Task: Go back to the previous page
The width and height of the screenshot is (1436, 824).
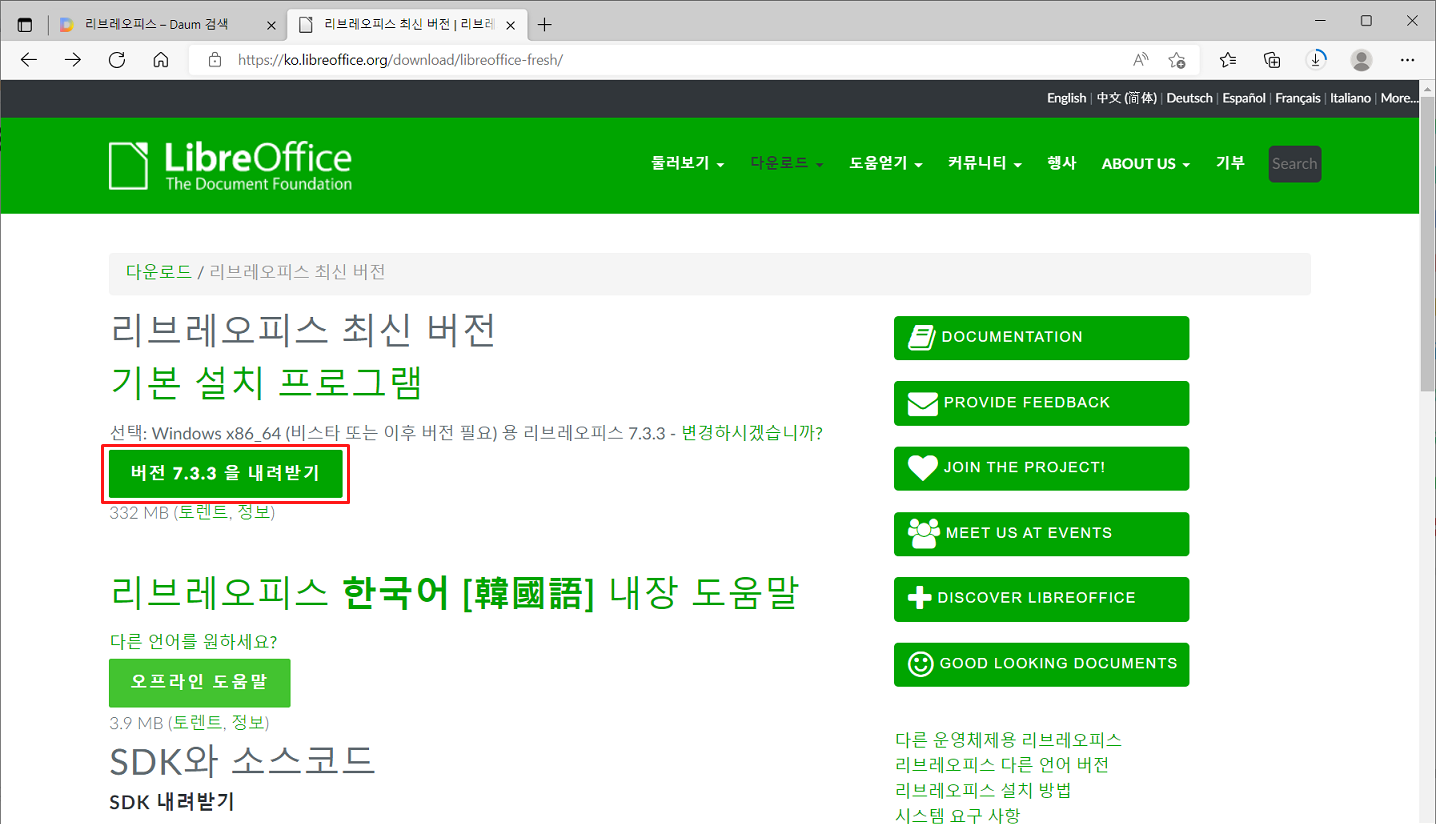Action: tap(28, 60)
